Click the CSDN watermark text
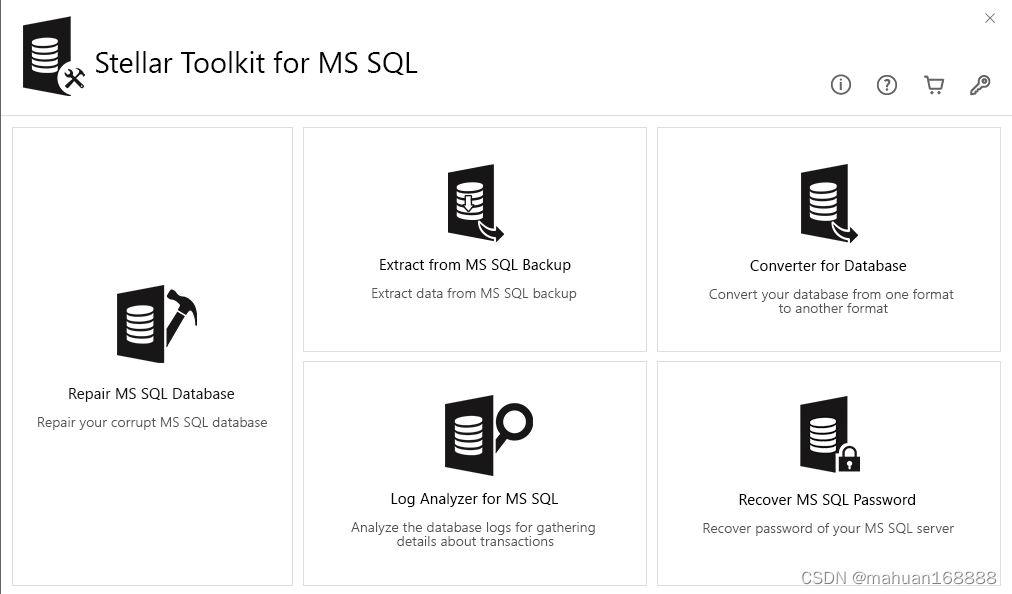The image size is (1012, 594). click(899, 577)
